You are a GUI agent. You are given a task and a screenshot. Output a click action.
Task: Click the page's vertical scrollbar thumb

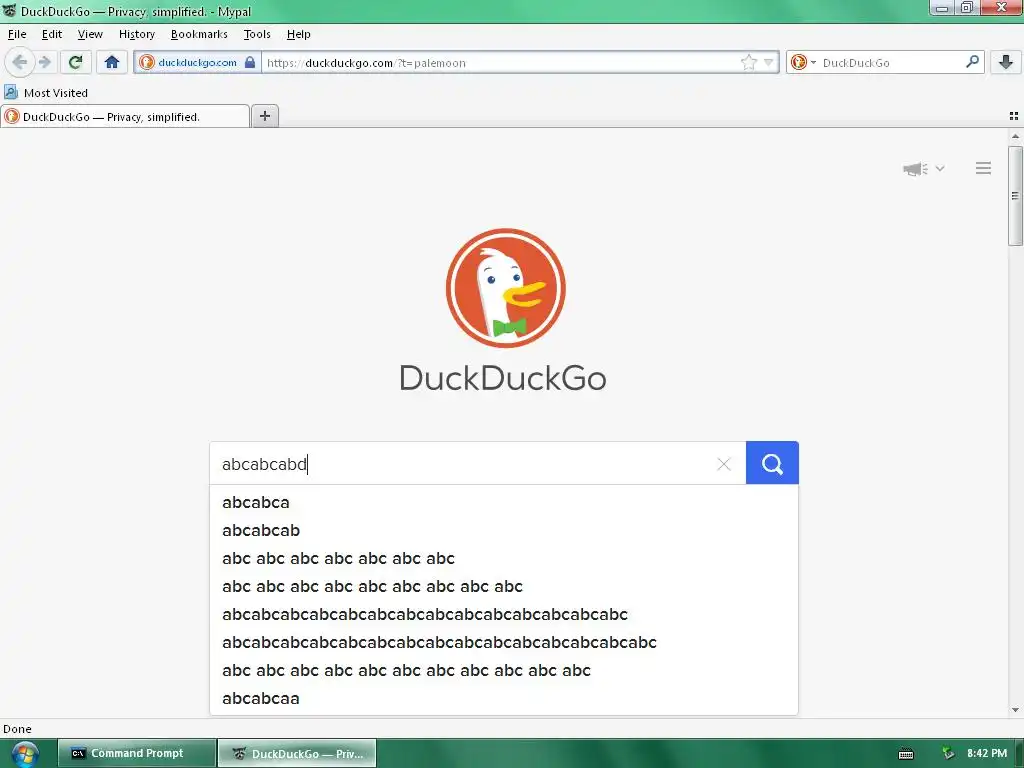(x=1015, y=196)
